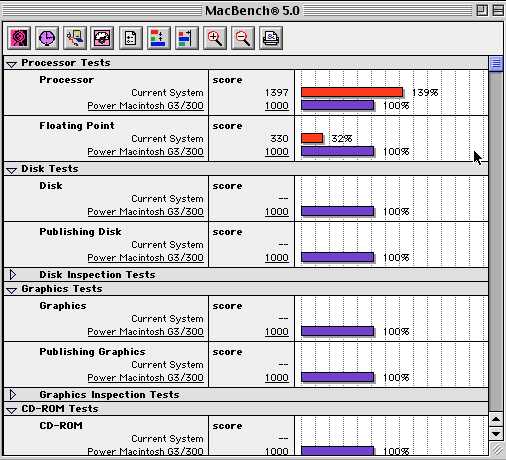This screenshot has height=460, width=506.
Task: Open Power Macintosh G3/300 link under Publishing Graphics
Action: 145,378
